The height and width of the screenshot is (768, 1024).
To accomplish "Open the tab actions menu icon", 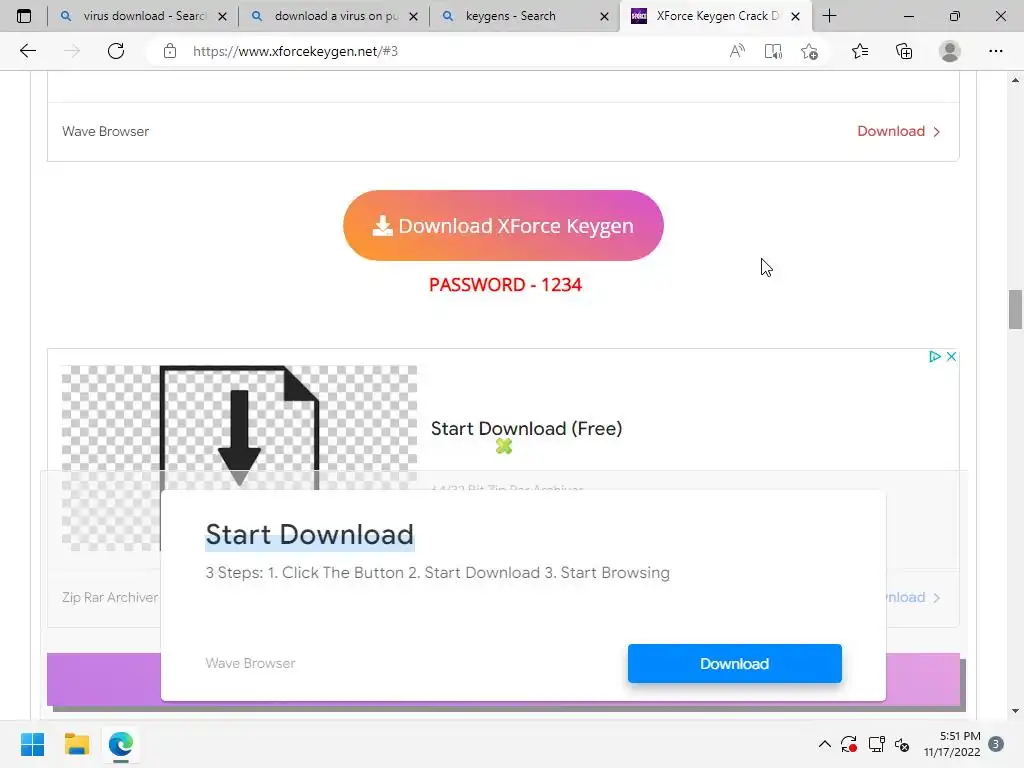I will [24, 16].
